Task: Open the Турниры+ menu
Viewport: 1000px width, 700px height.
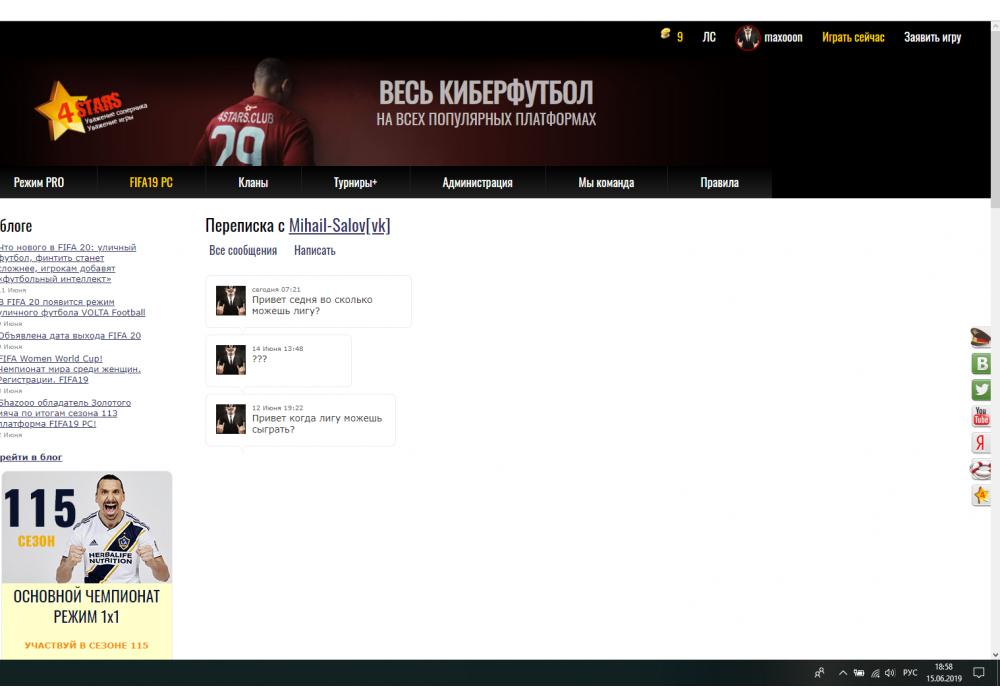Action: tap(355, 183)
